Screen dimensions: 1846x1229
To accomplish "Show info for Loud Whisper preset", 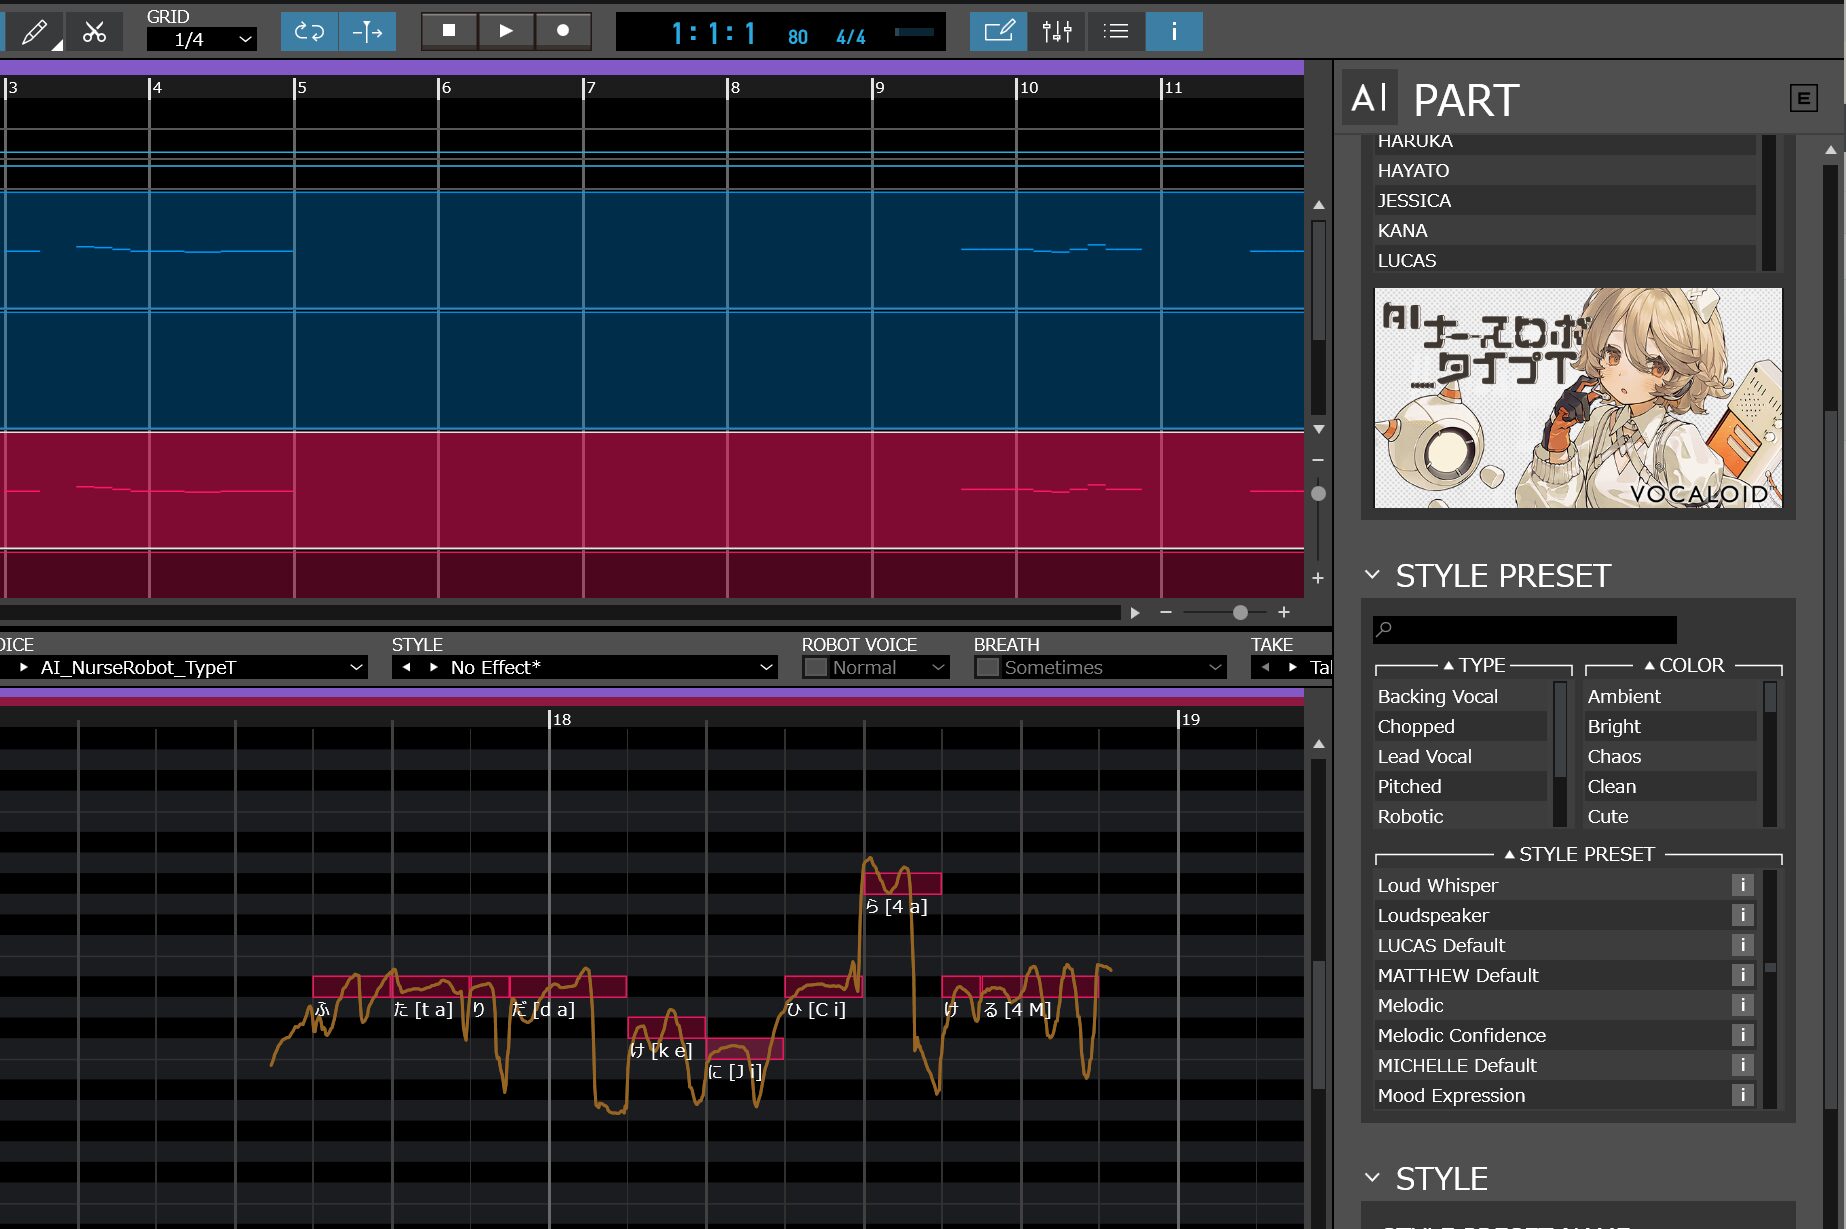I will point(1742,885).
